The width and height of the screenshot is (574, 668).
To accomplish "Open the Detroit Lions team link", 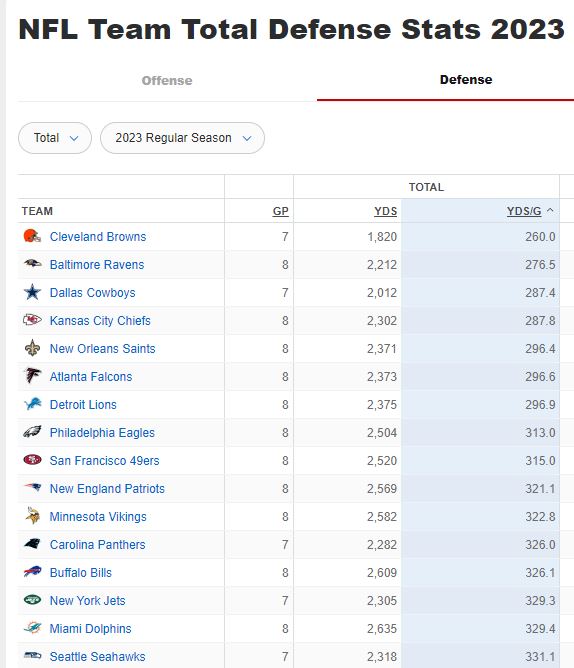I will [83, 404].
